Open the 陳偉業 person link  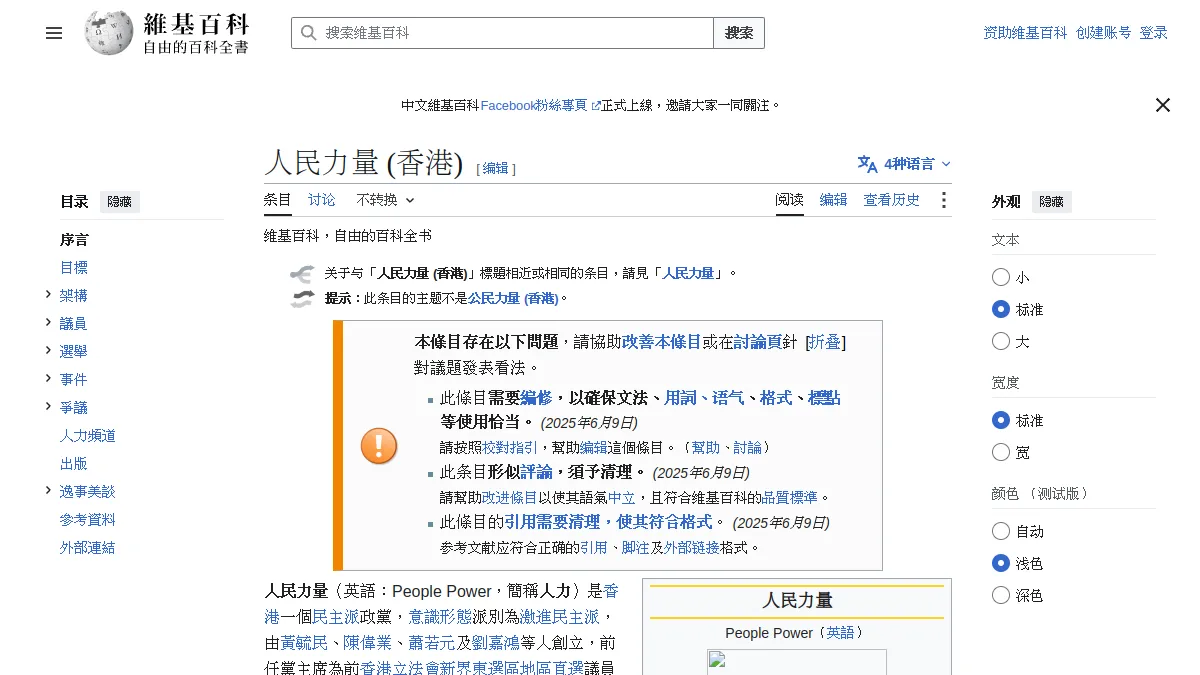pyautogui.click(x=368, y=643)
